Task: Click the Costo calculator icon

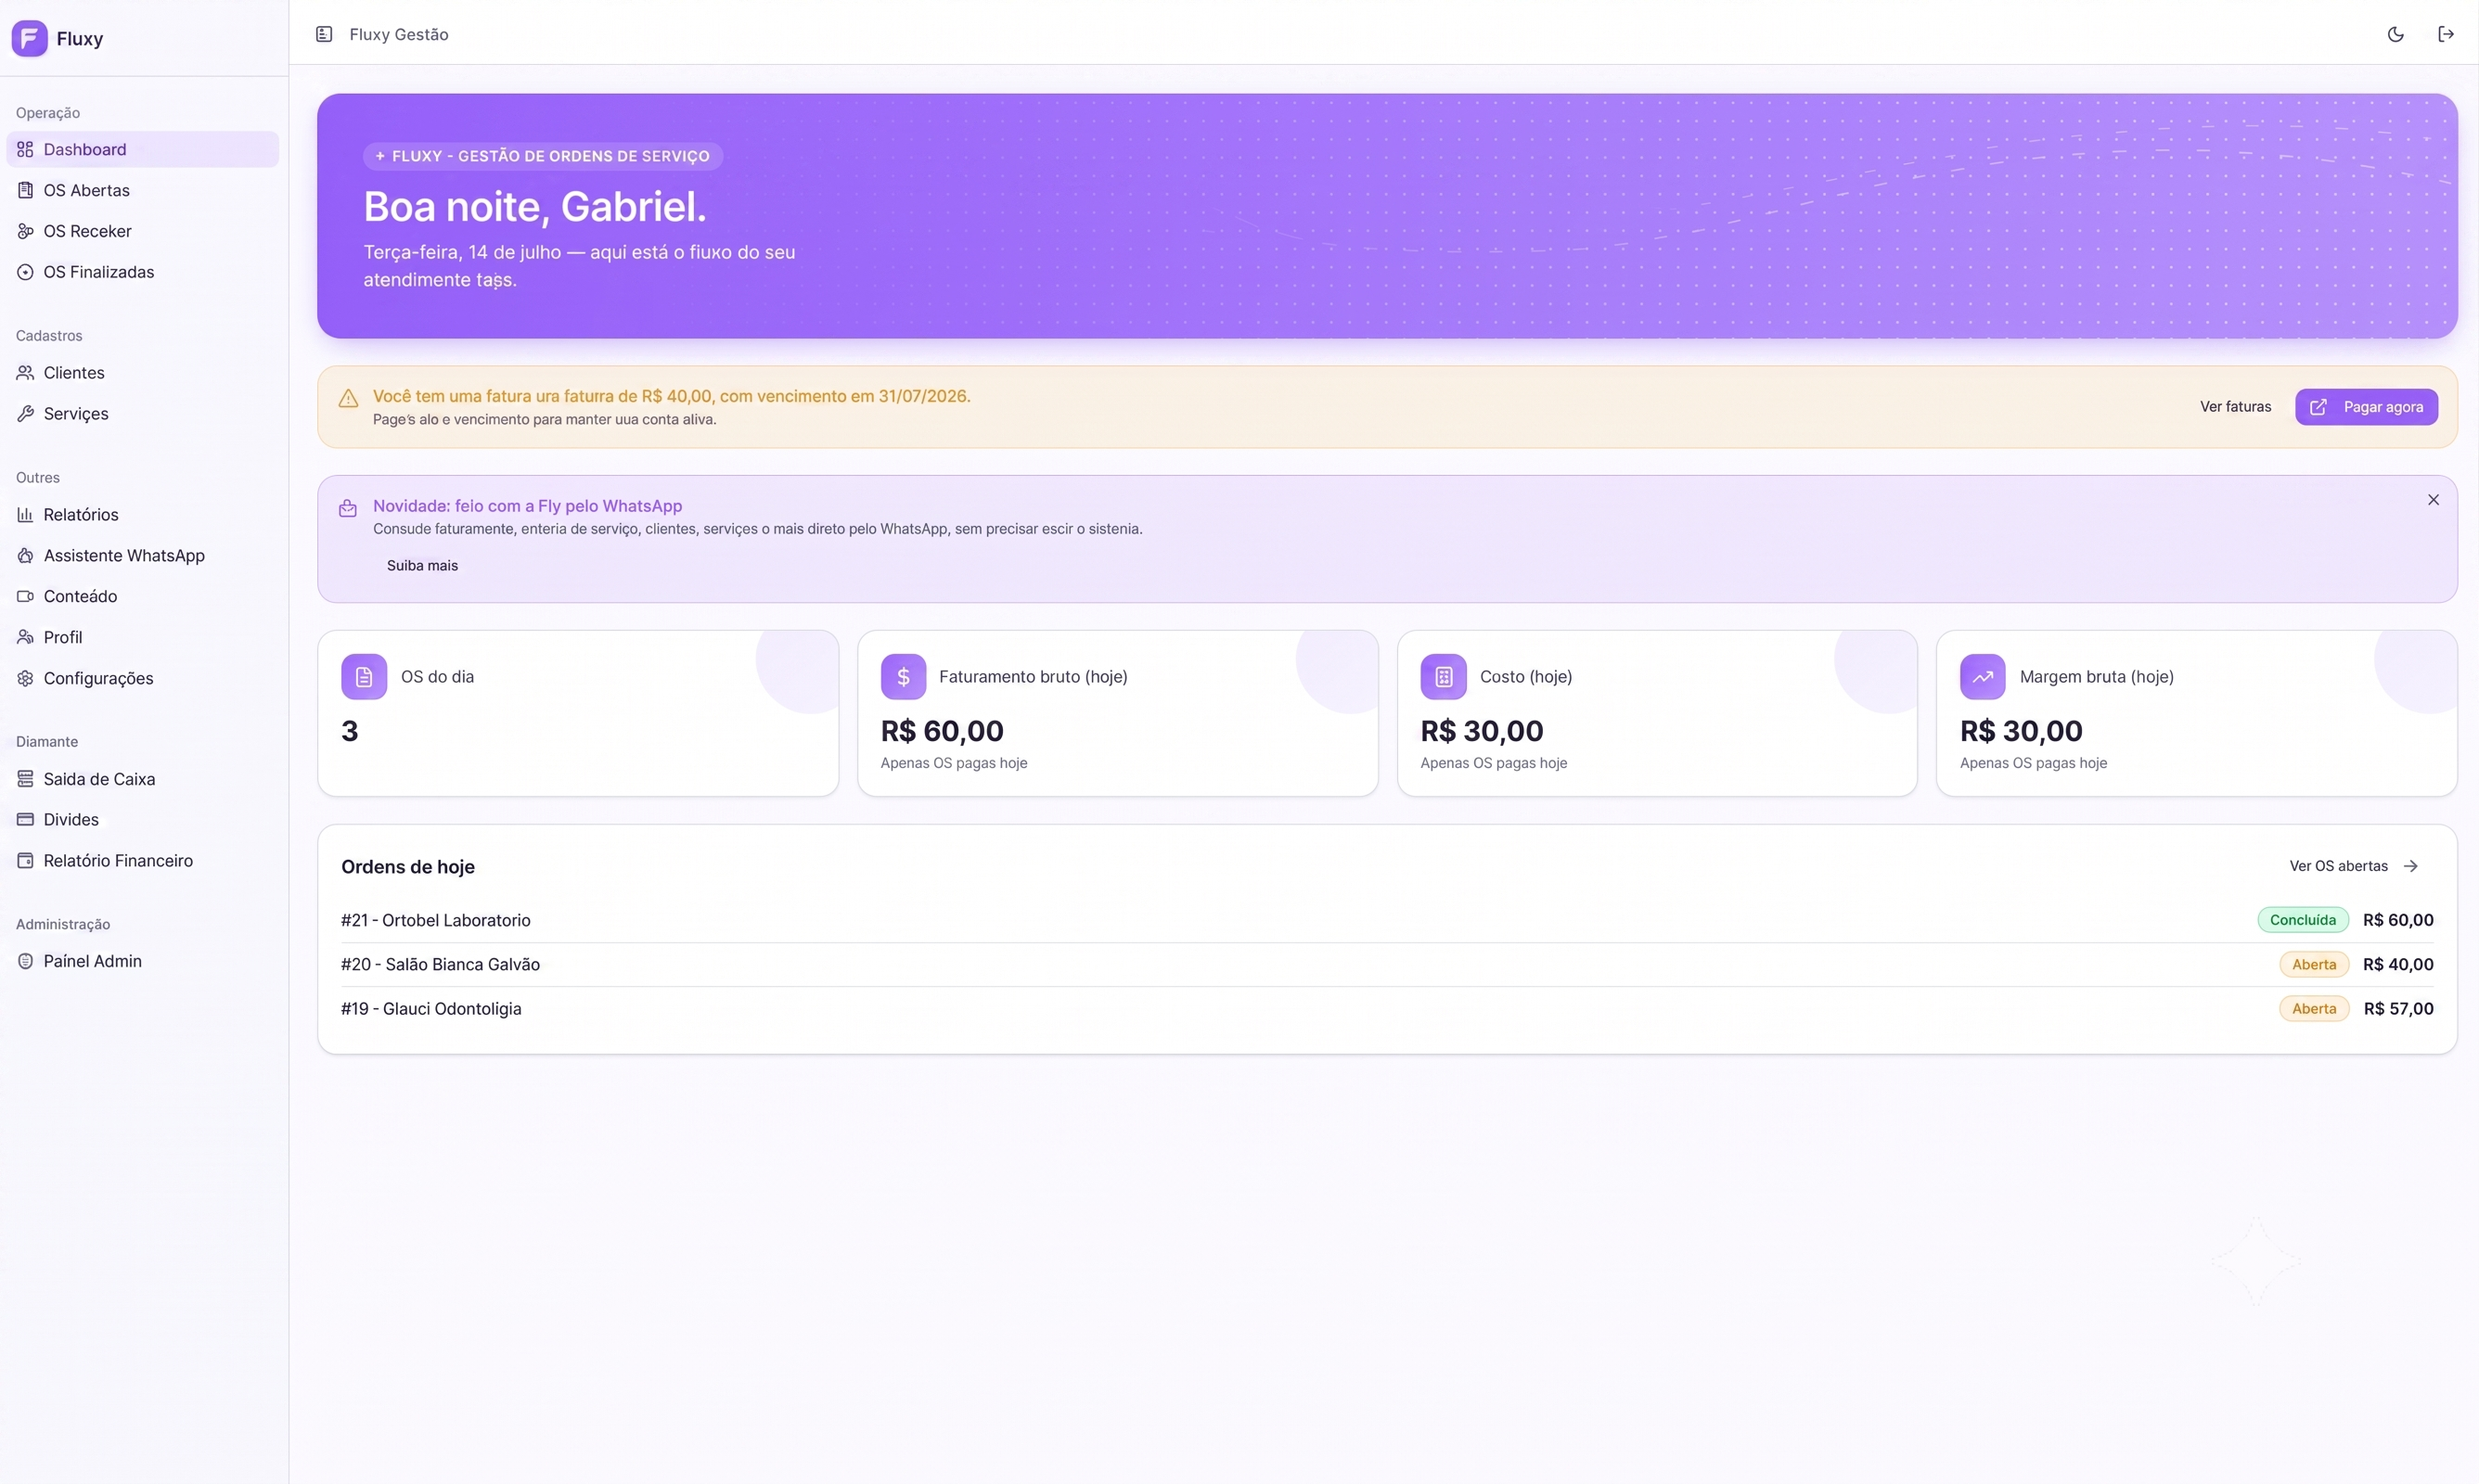Action: [1443, 677]
